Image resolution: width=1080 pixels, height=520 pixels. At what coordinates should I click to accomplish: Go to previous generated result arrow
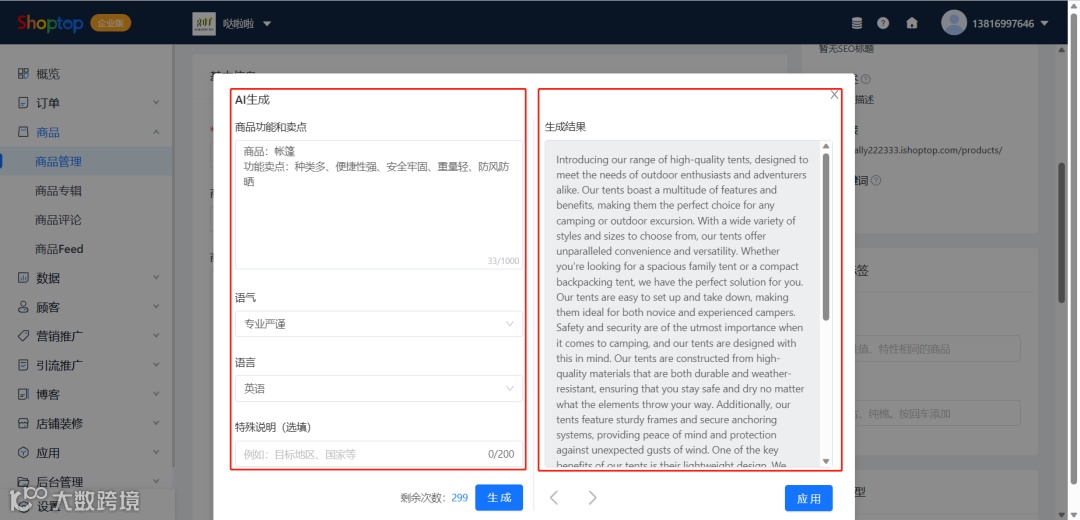point(554,497)
